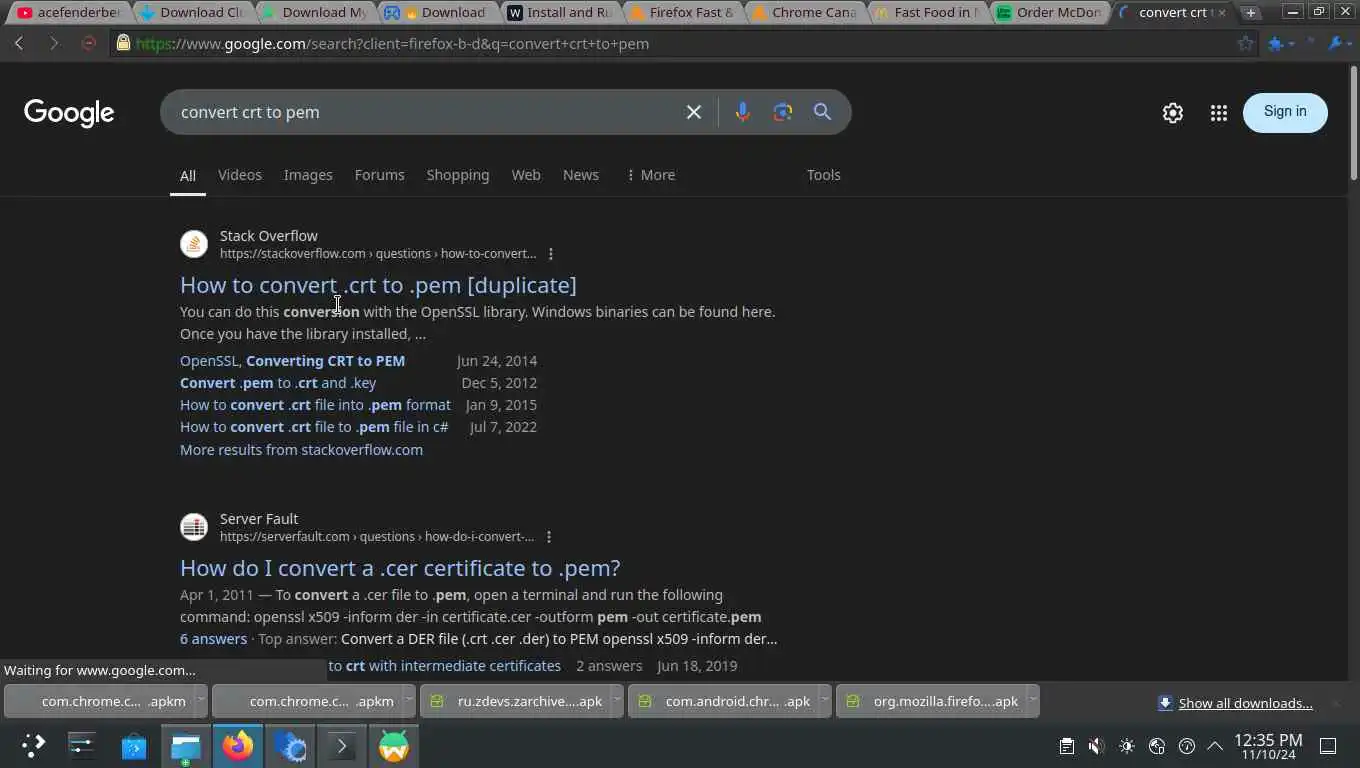Viewport: 1360px width, 768px height.
Task: Bookmark this page with the star
Action: pos(1245,43)
